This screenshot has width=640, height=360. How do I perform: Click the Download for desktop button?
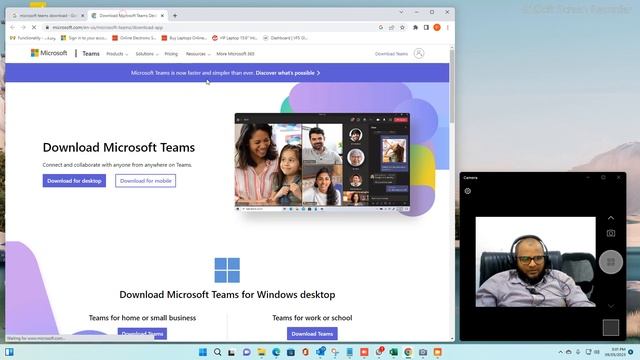(74, 181)
